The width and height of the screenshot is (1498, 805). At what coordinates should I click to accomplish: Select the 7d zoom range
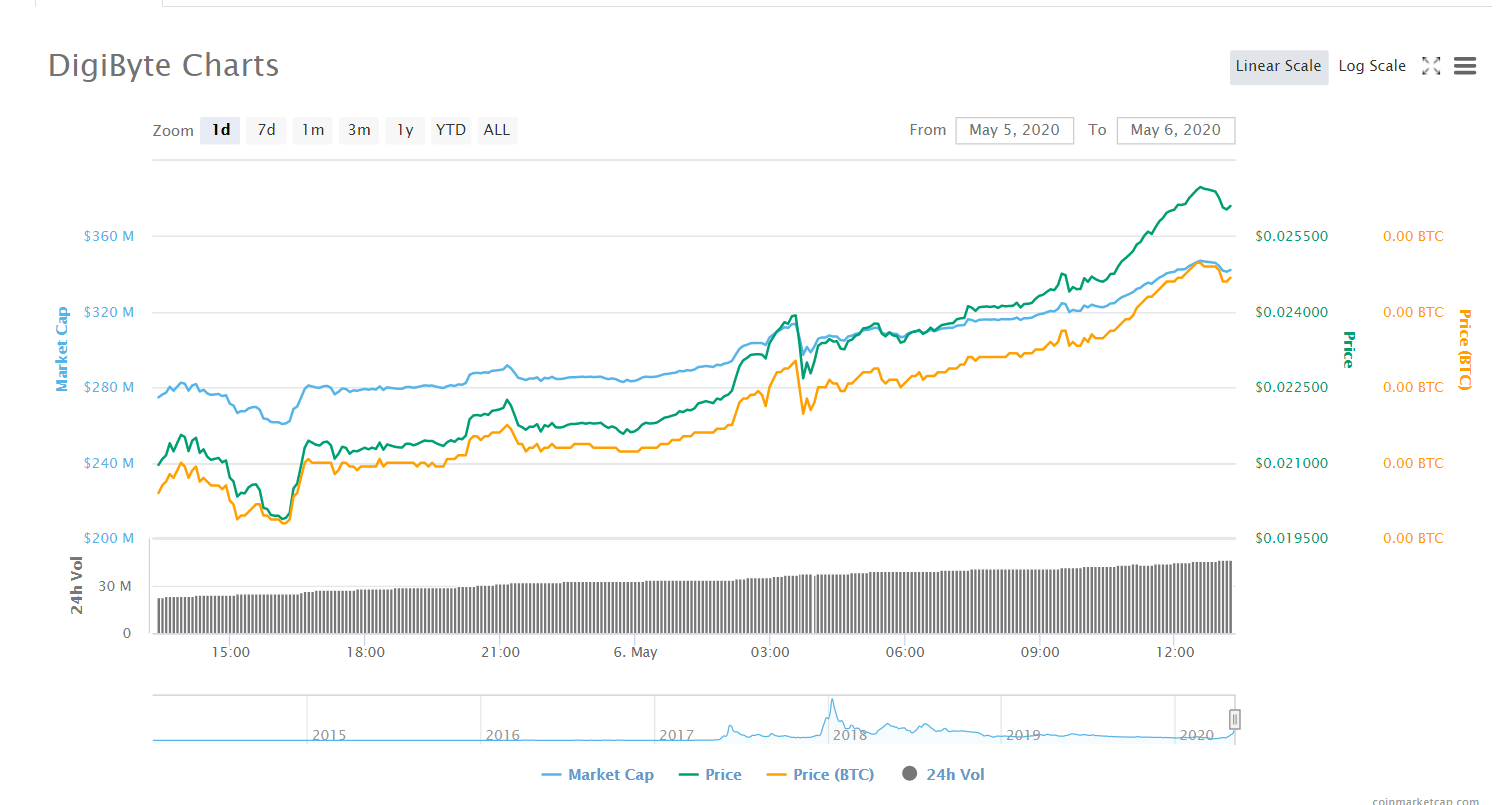(x=266, y=130)
